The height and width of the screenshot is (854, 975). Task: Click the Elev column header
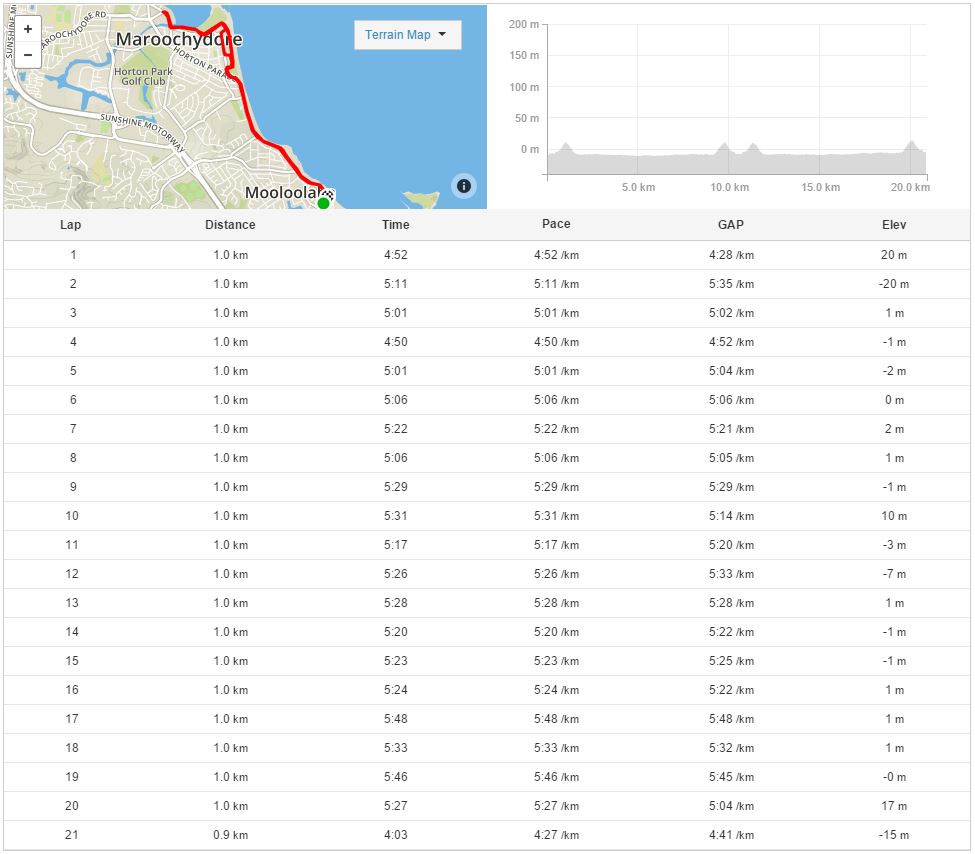point(893,225)
